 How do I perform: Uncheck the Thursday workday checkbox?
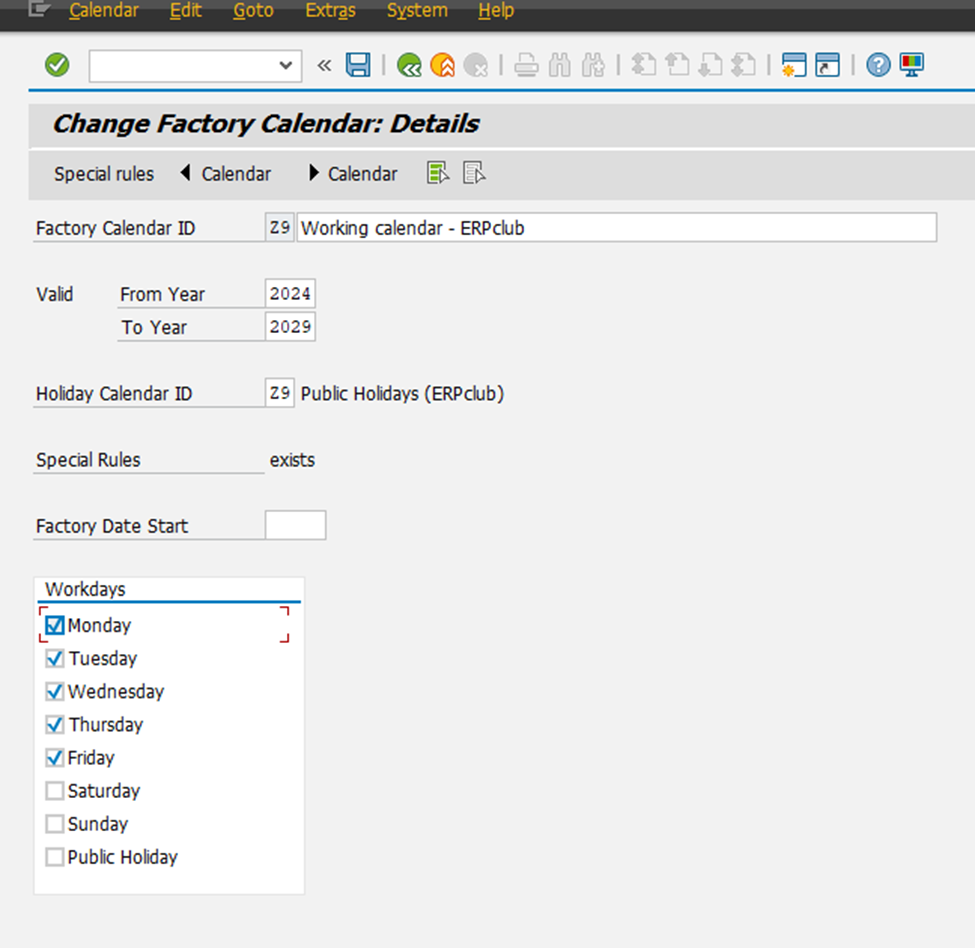click(55, 724)
